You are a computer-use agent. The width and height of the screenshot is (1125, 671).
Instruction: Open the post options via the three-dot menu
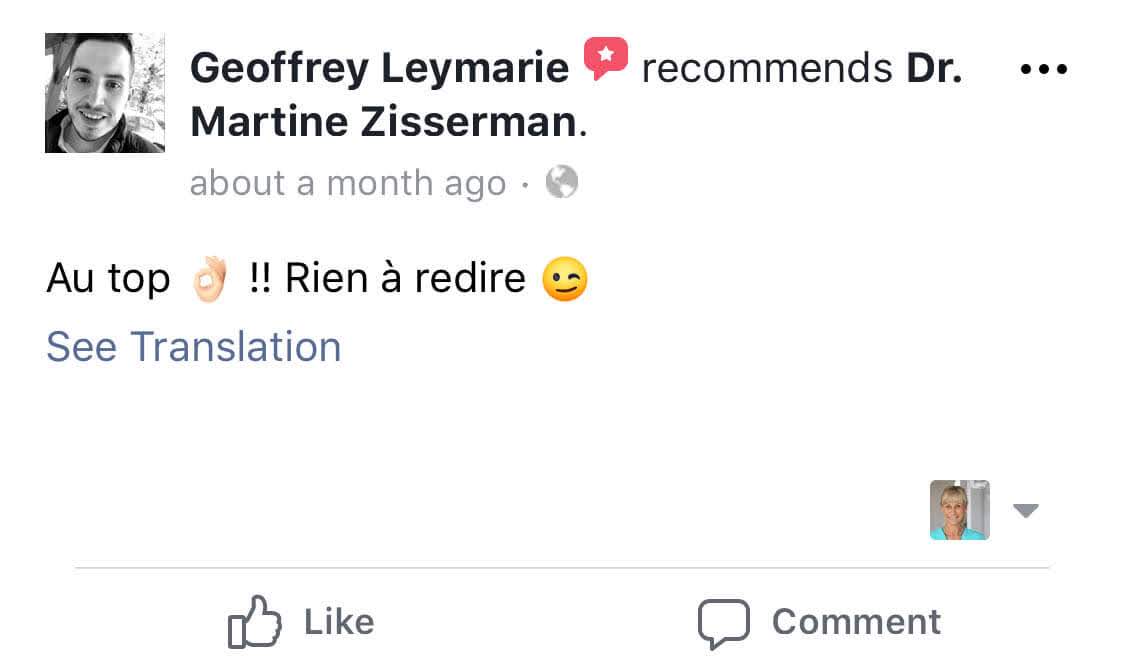(1042, 68)
